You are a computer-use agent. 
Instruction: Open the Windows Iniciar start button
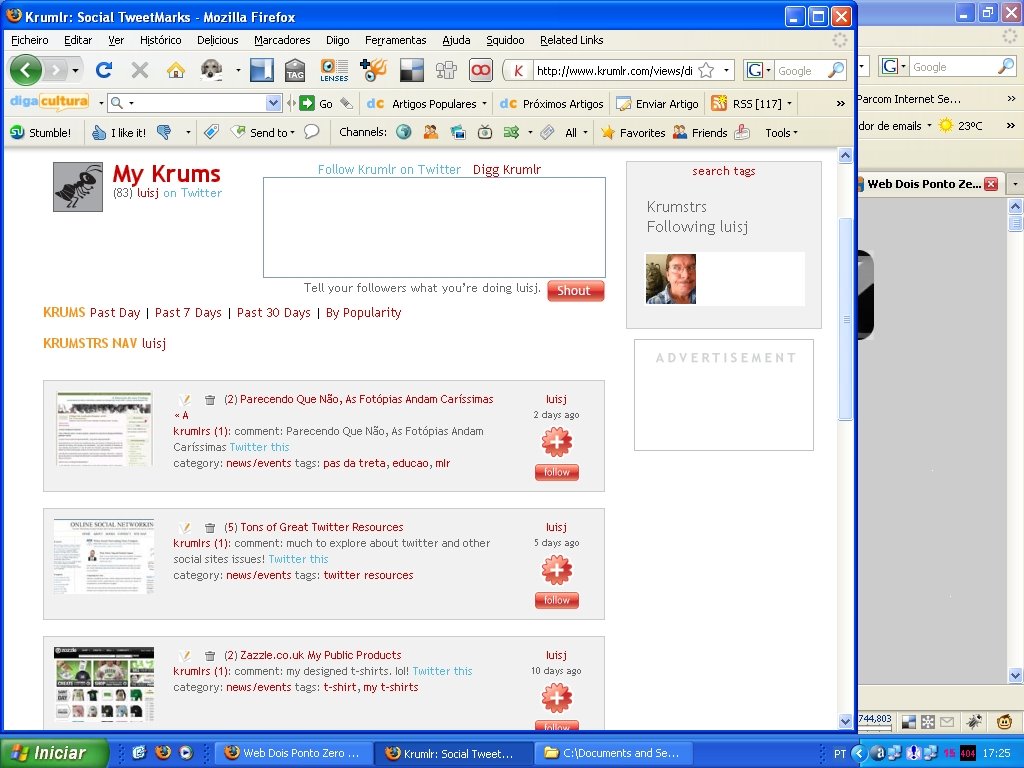pos(54,753)
